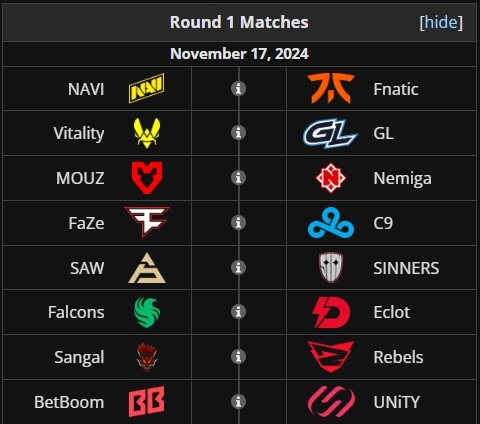Open match info for FaZe vs C9
The height and width of the screenshot is (424, 480).
(x=238, y=223)
